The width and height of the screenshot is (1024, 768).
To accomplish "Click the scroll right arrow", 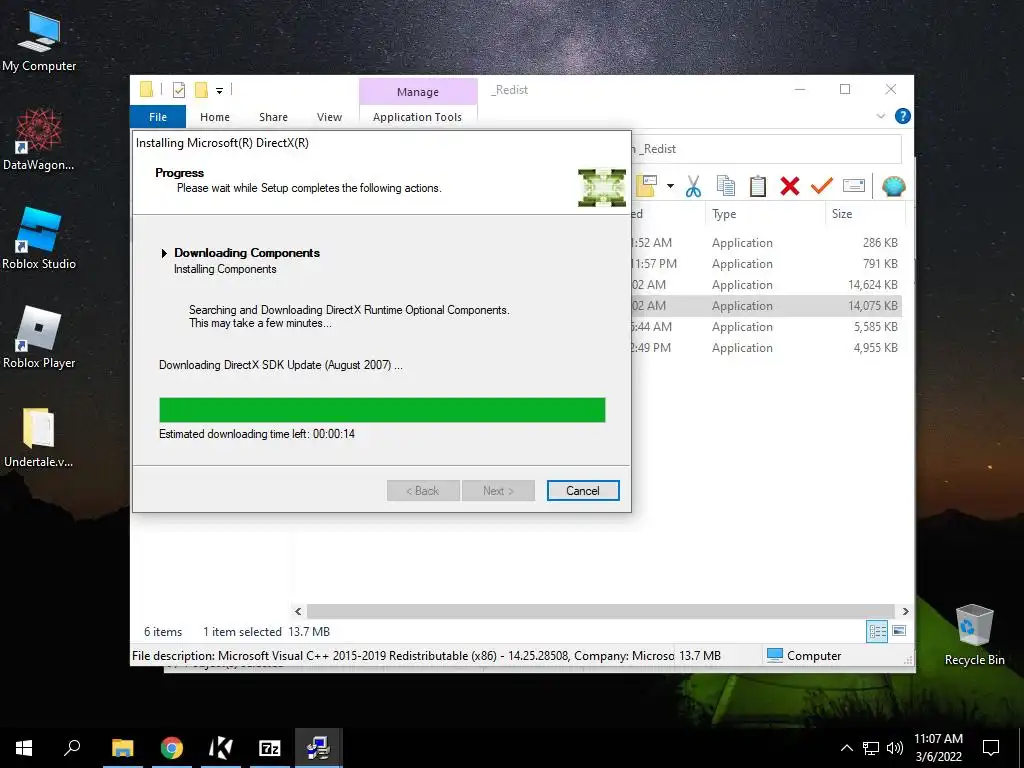I will [905, 611].
